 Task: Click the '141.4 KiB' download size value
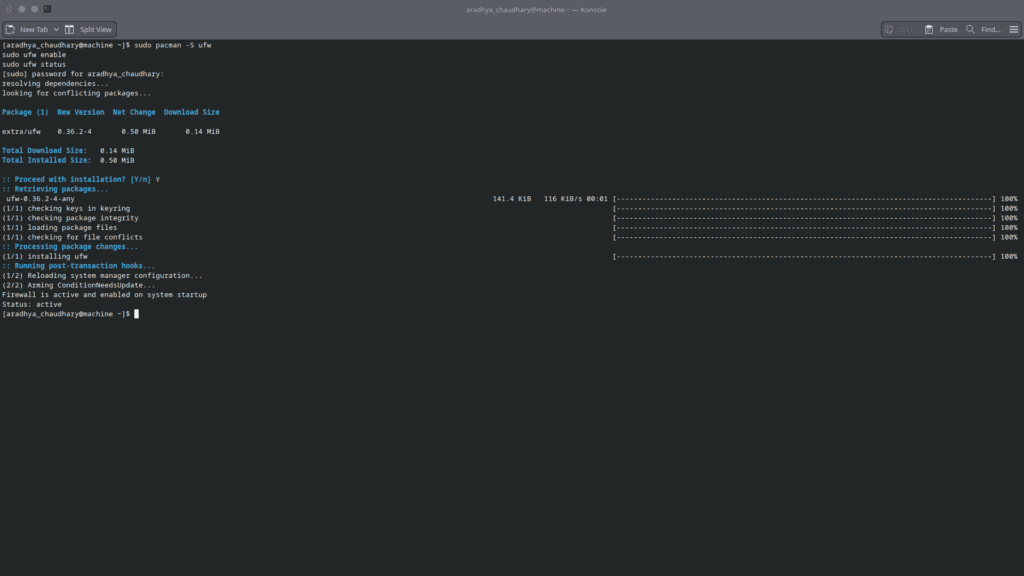pos(512,199)
